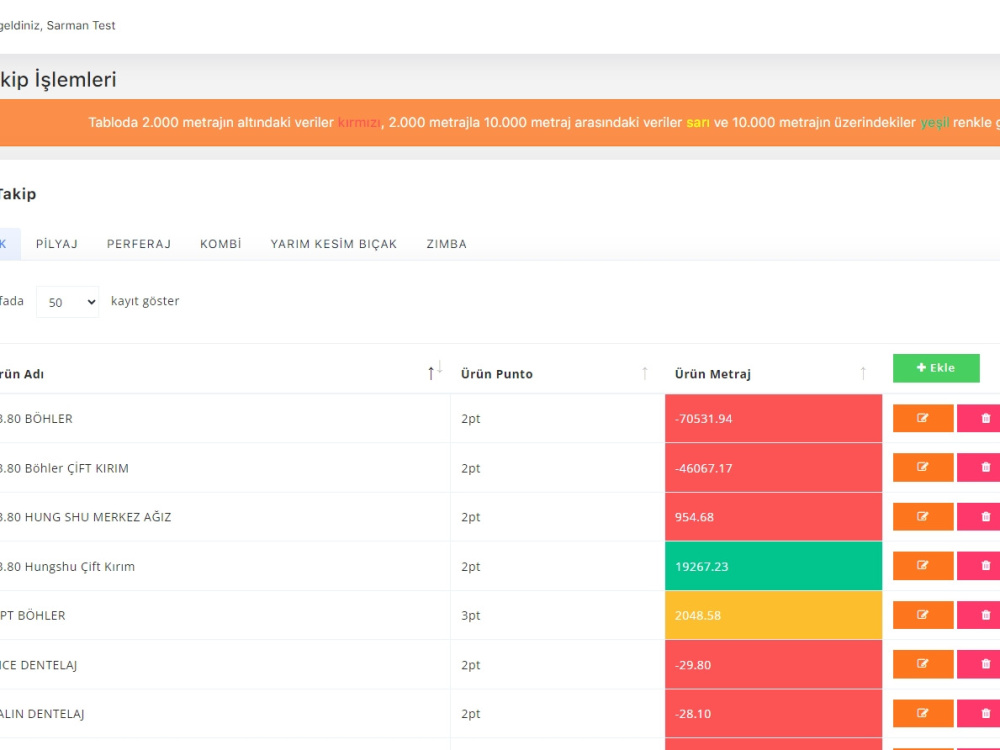This screenshot has height=750, width=1000.
Task: Delete the 3.80 BÖHLER row
Action: tap(979, 418)
